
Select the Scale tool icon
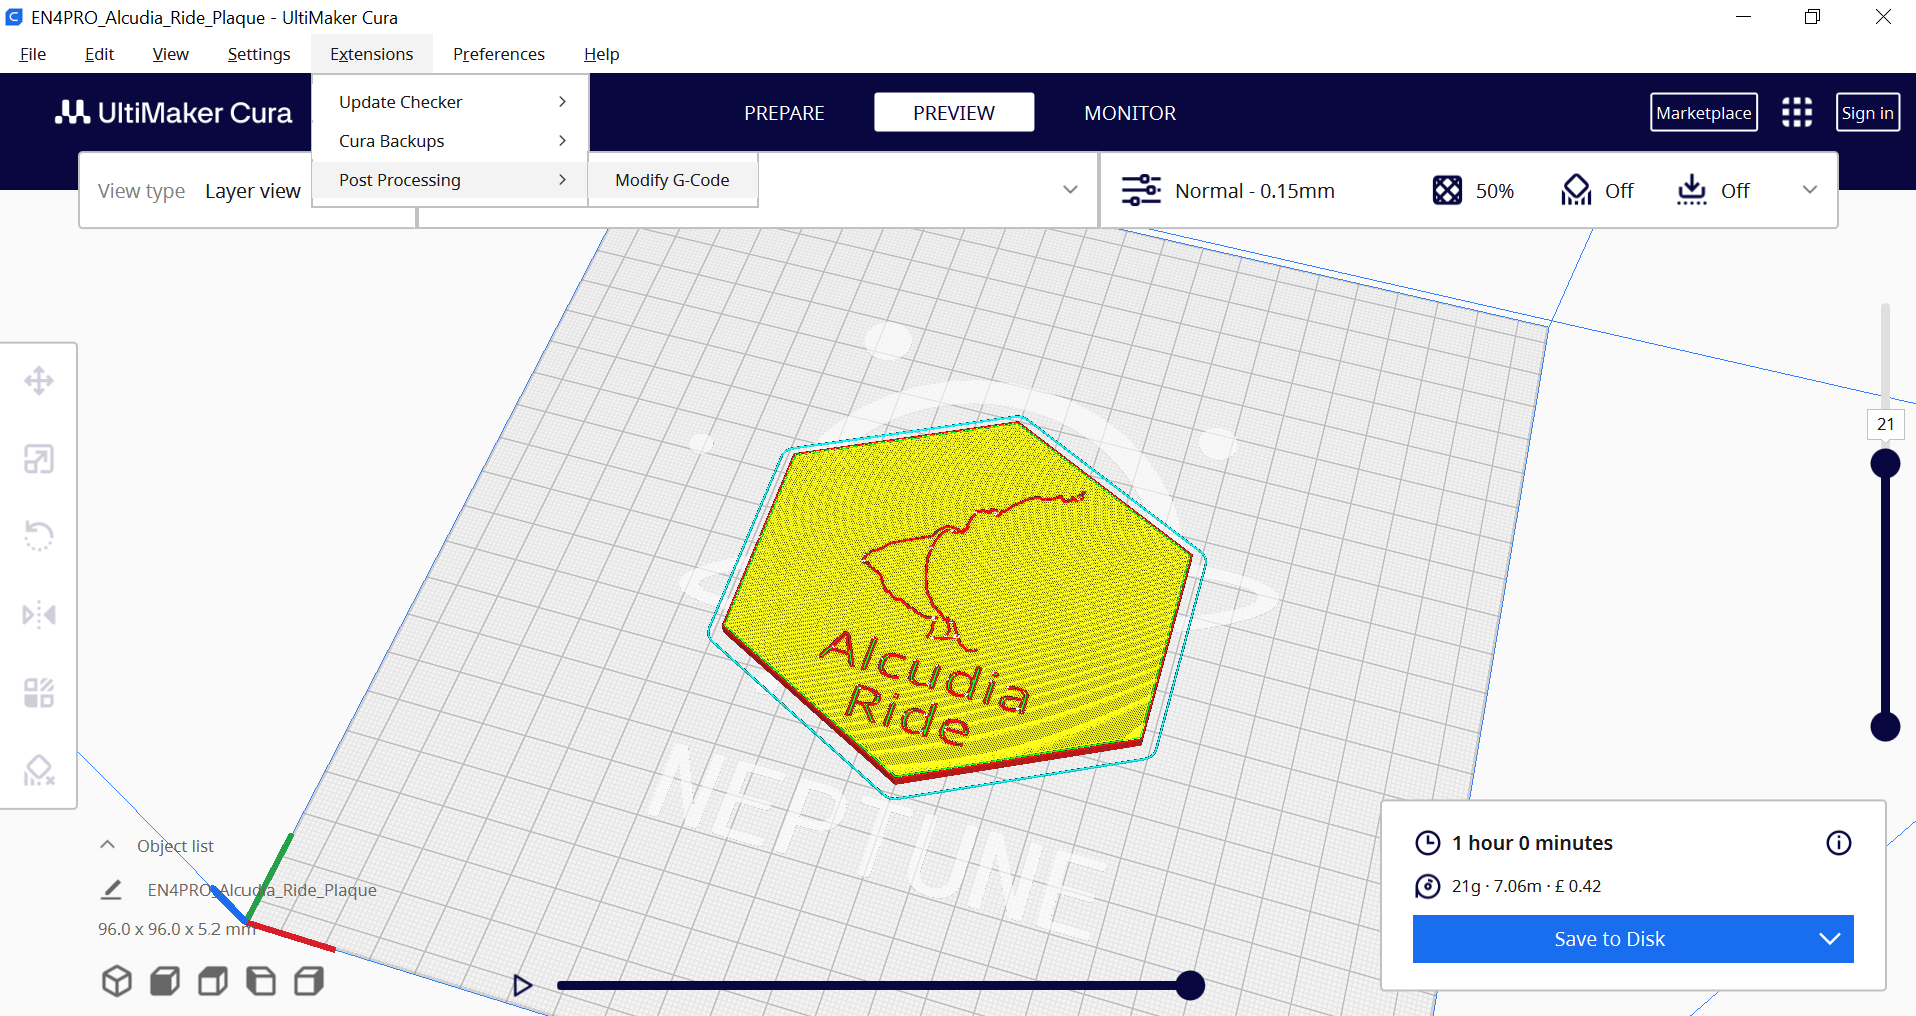[x=39, y=459]
